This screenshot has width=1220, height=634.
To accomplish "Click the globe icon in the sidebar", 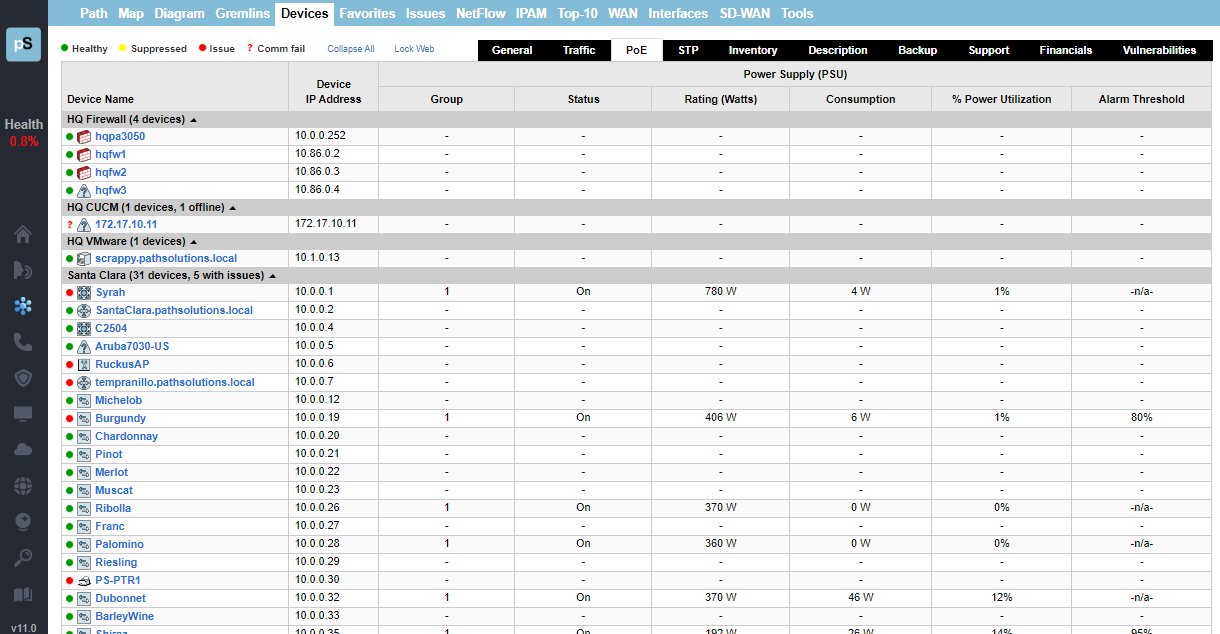I will (23, 486).
